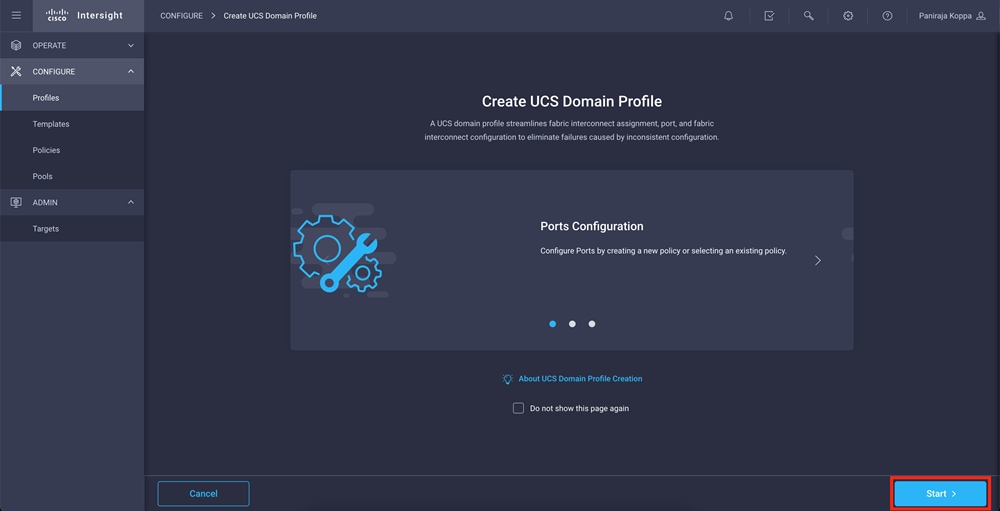Image resolution: width=1000 pixels, height=511 pixels.
Task: Click the 'Create UCS Domain Profile' breadcrumb text
Action: click(270, 16)
